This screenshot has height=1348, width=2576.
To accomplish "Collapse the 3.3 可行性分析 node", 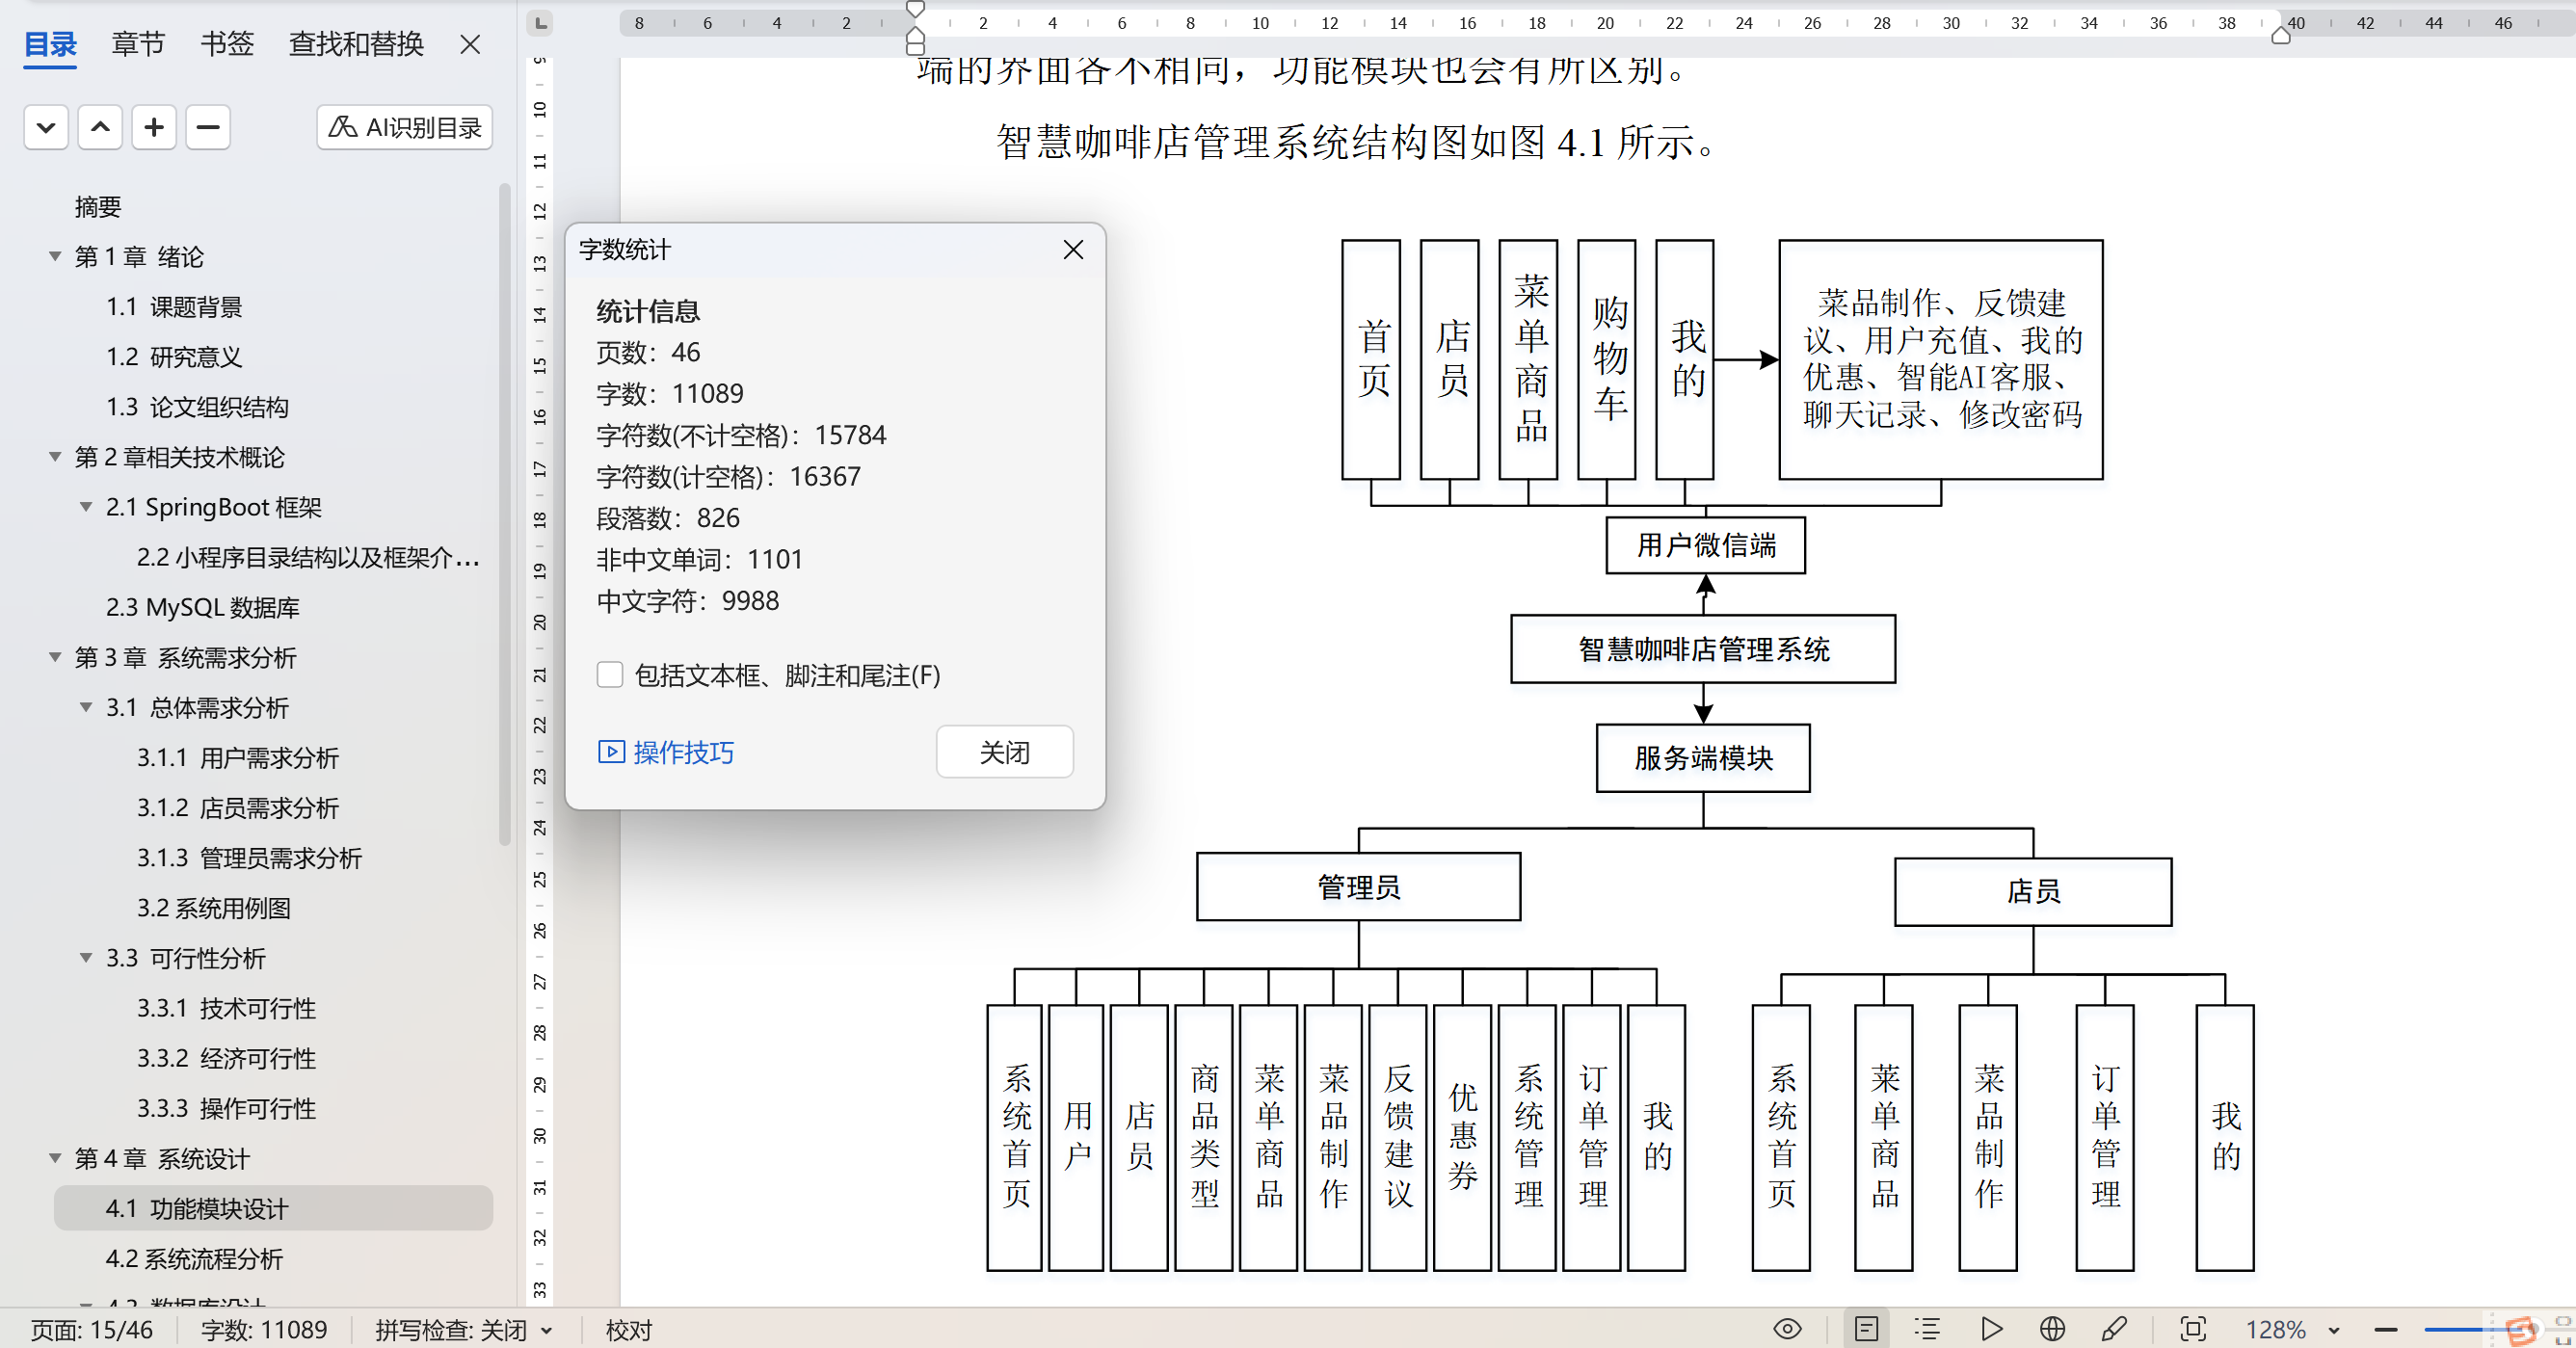I will click(x=86, y=958).
